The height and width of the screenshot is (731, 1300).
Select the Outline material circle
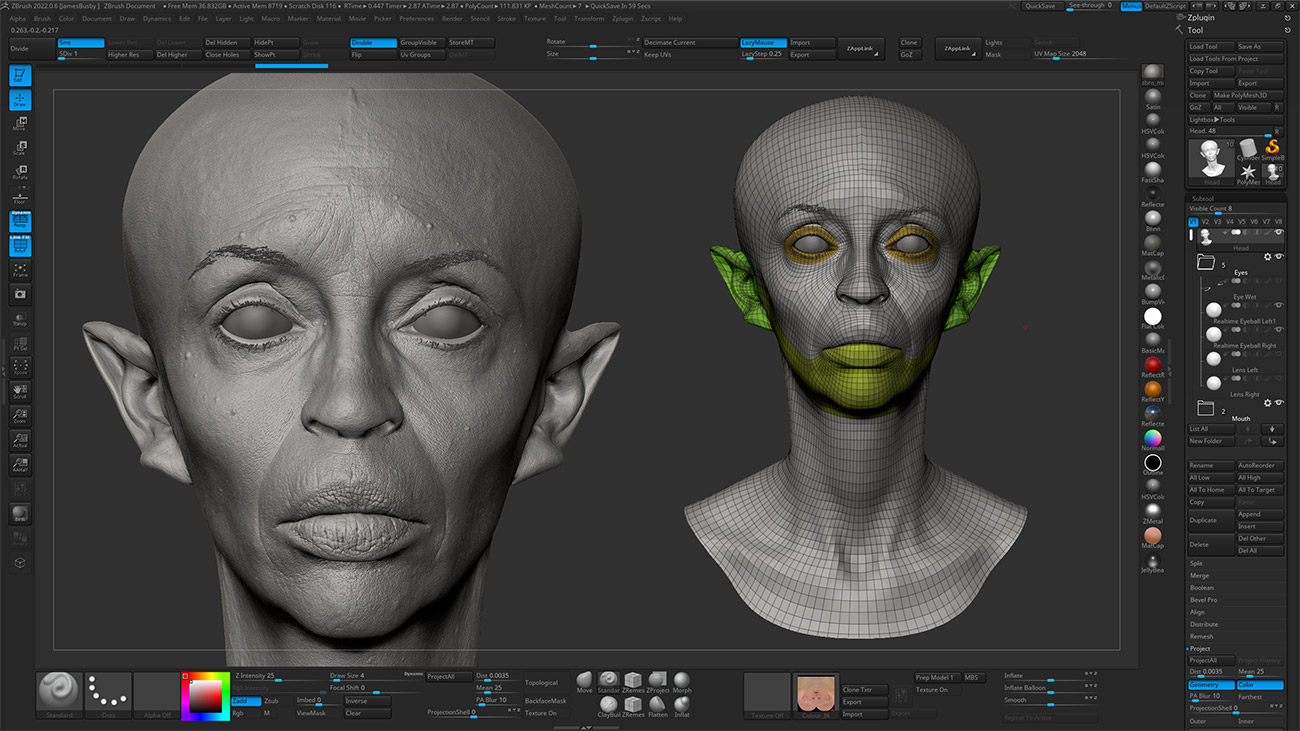[1153, 462]
